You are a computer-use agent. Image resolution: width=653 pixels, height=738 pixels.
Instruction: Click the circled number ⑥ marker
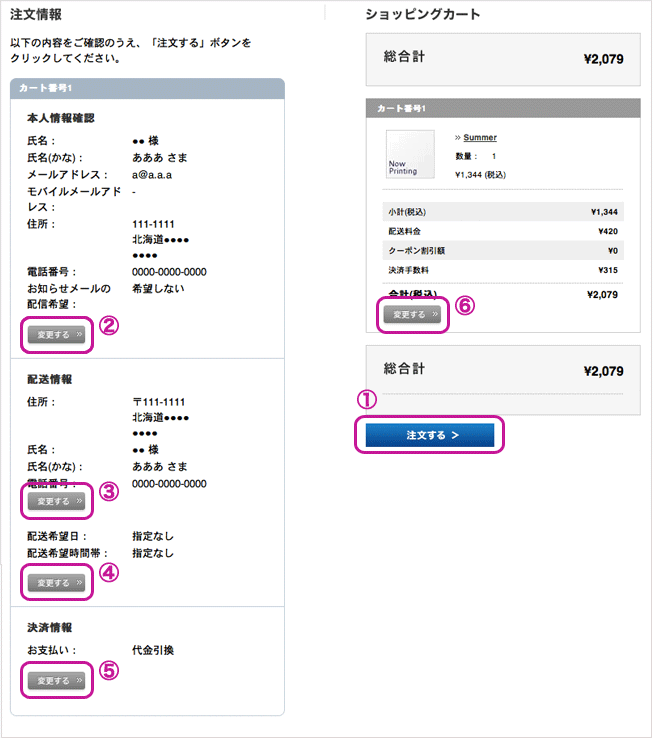point(465,306)
